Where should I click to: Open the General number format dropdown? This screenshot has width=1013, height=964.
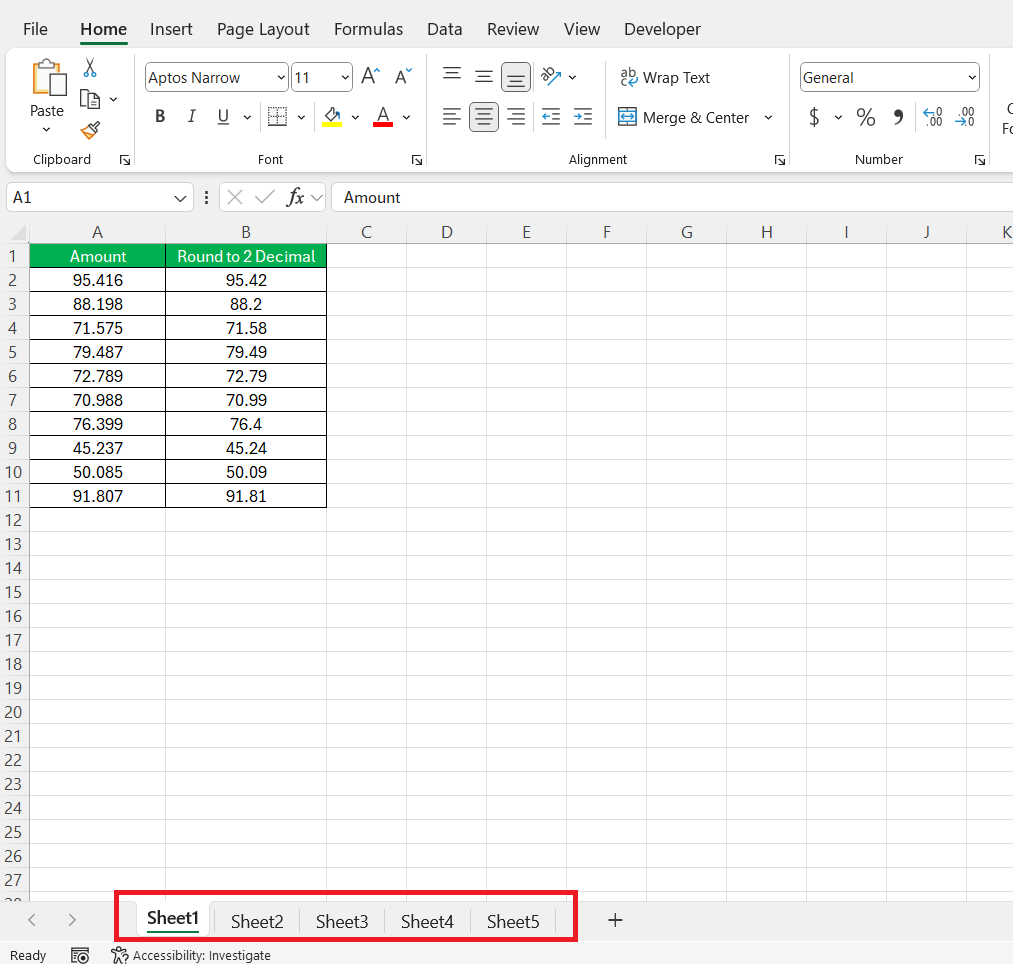(972, 78)
